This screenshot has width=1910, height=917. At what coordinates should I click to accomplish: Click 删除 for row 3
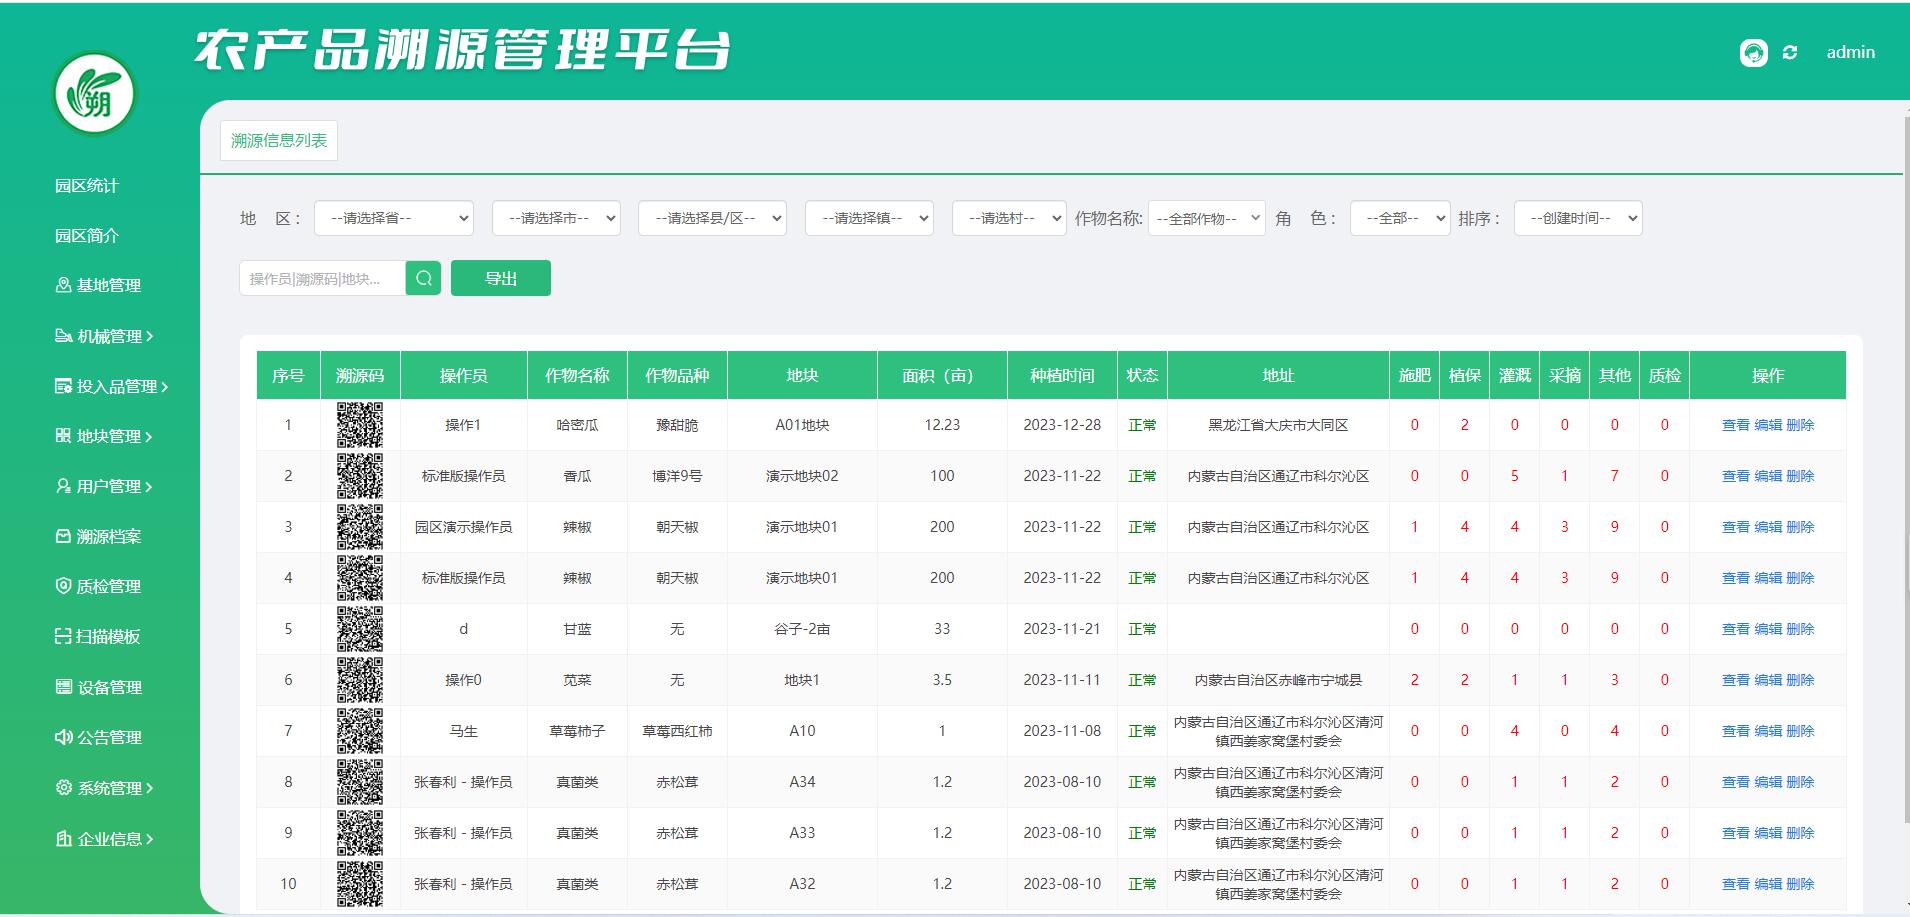(x=1800, y=527)
